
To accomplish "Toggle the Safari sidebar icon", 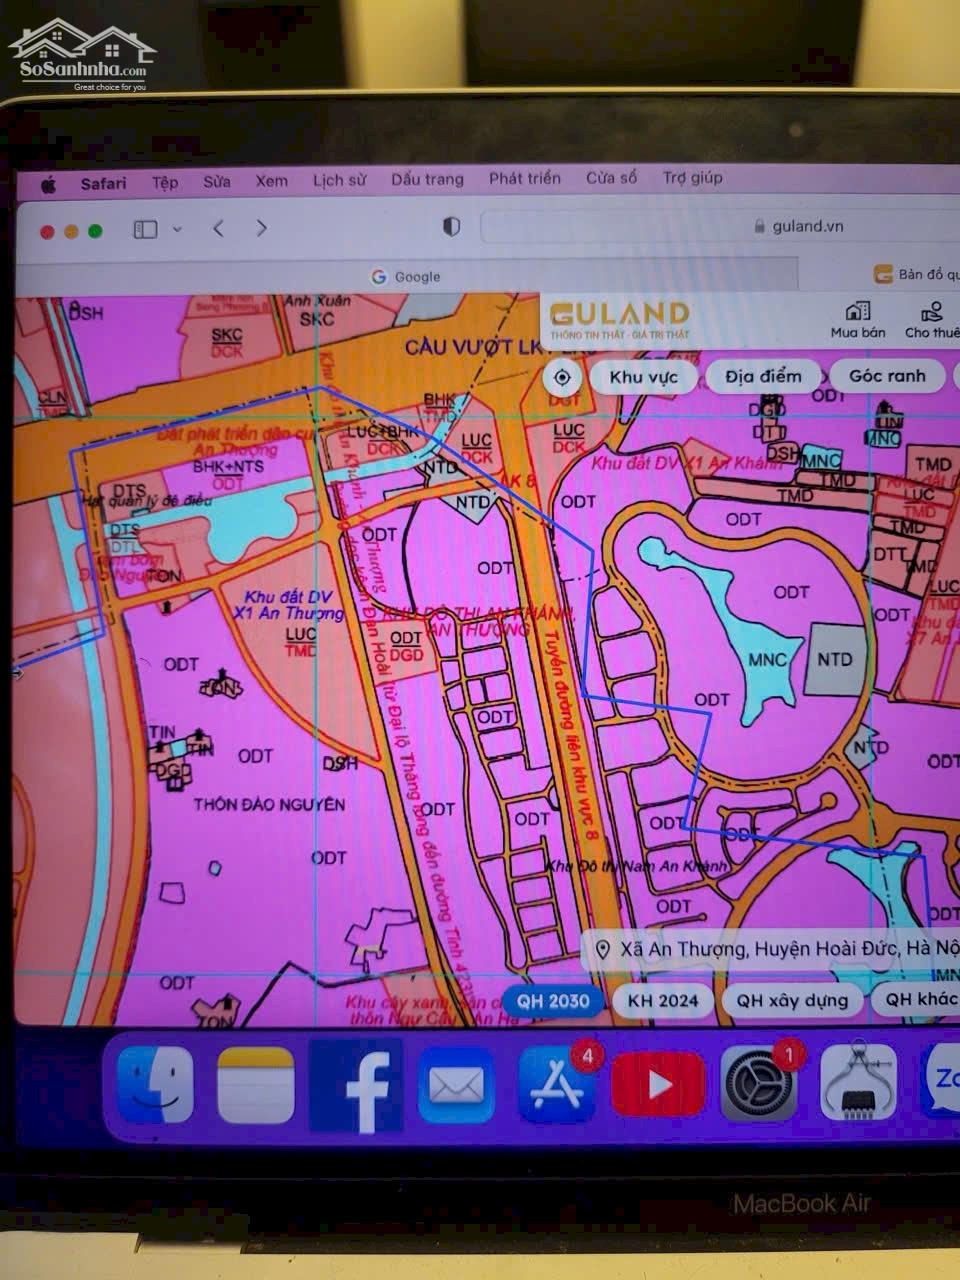I will 146,229.
